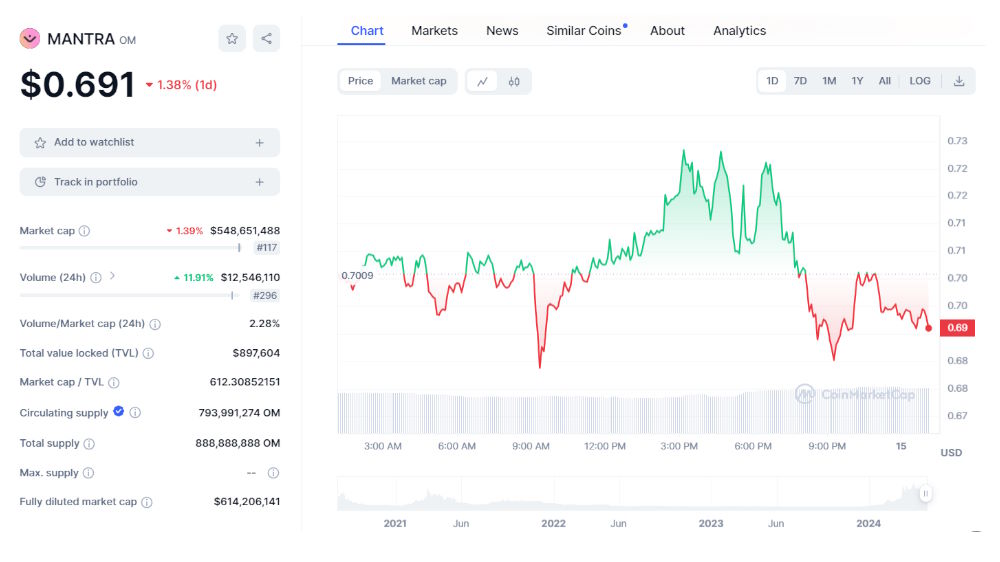Click the #117 market cap rank badge
This screenshot has height=562, width=1000.
267,248
